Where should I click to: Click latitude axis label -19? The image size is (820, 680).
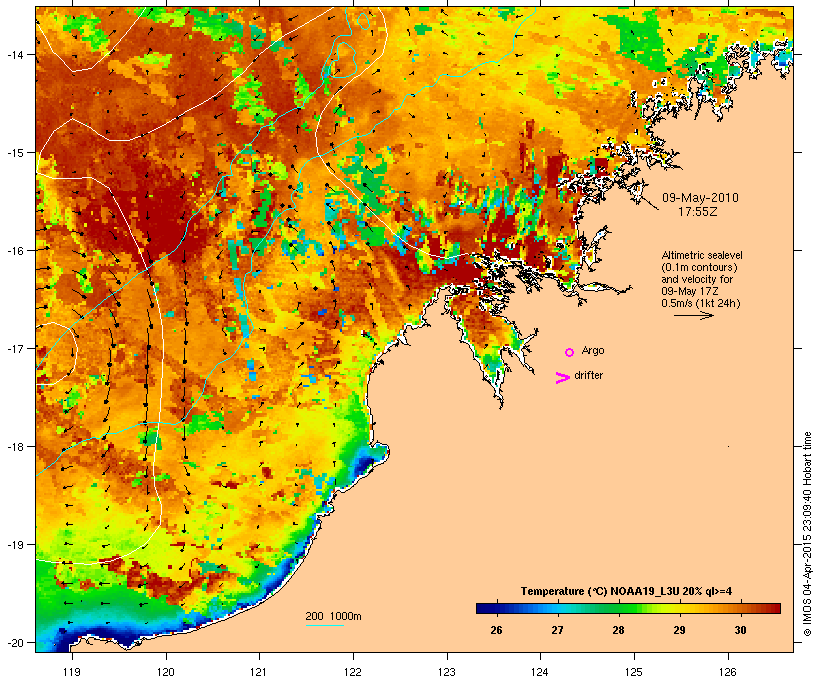tap(14, 545)
